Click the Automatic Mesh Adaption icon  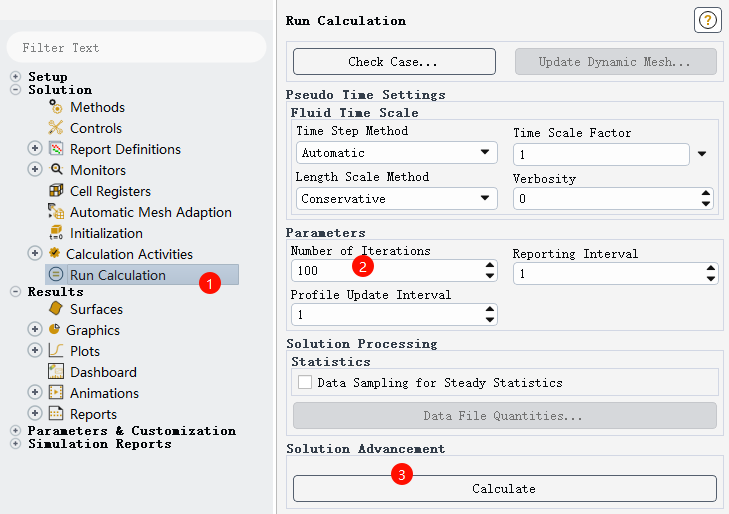click(56, 212)
